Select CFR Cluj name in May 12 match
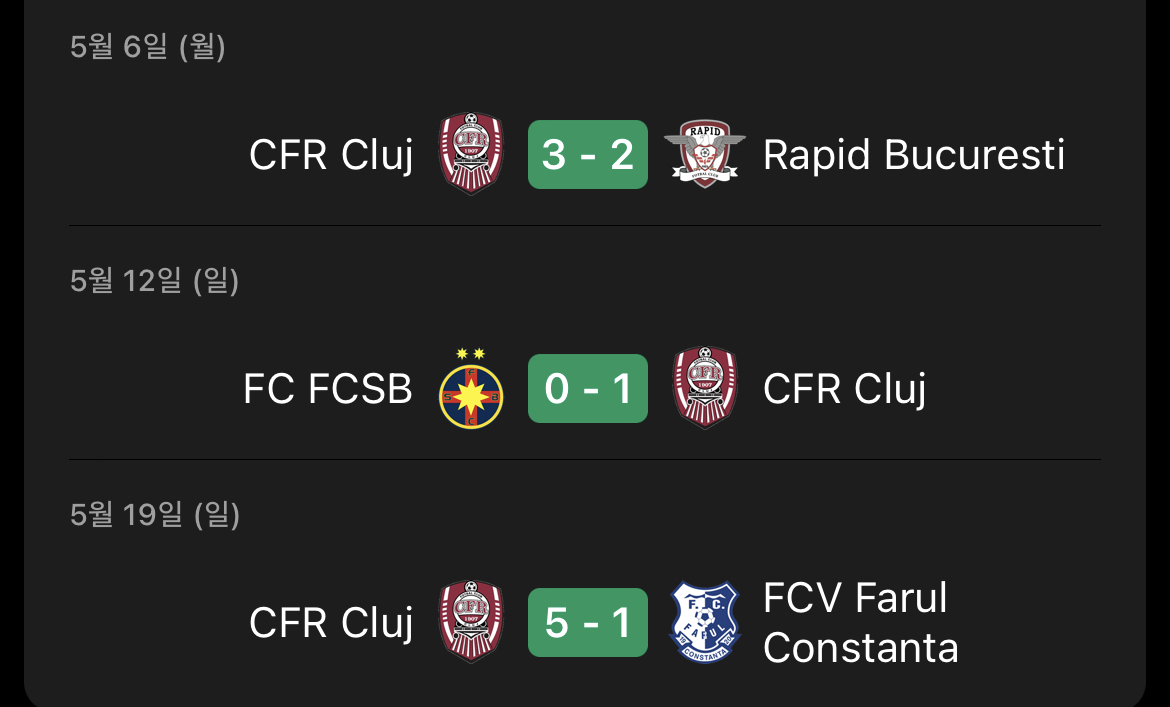This screenshot has height=707, width=1170. [845, 389]
